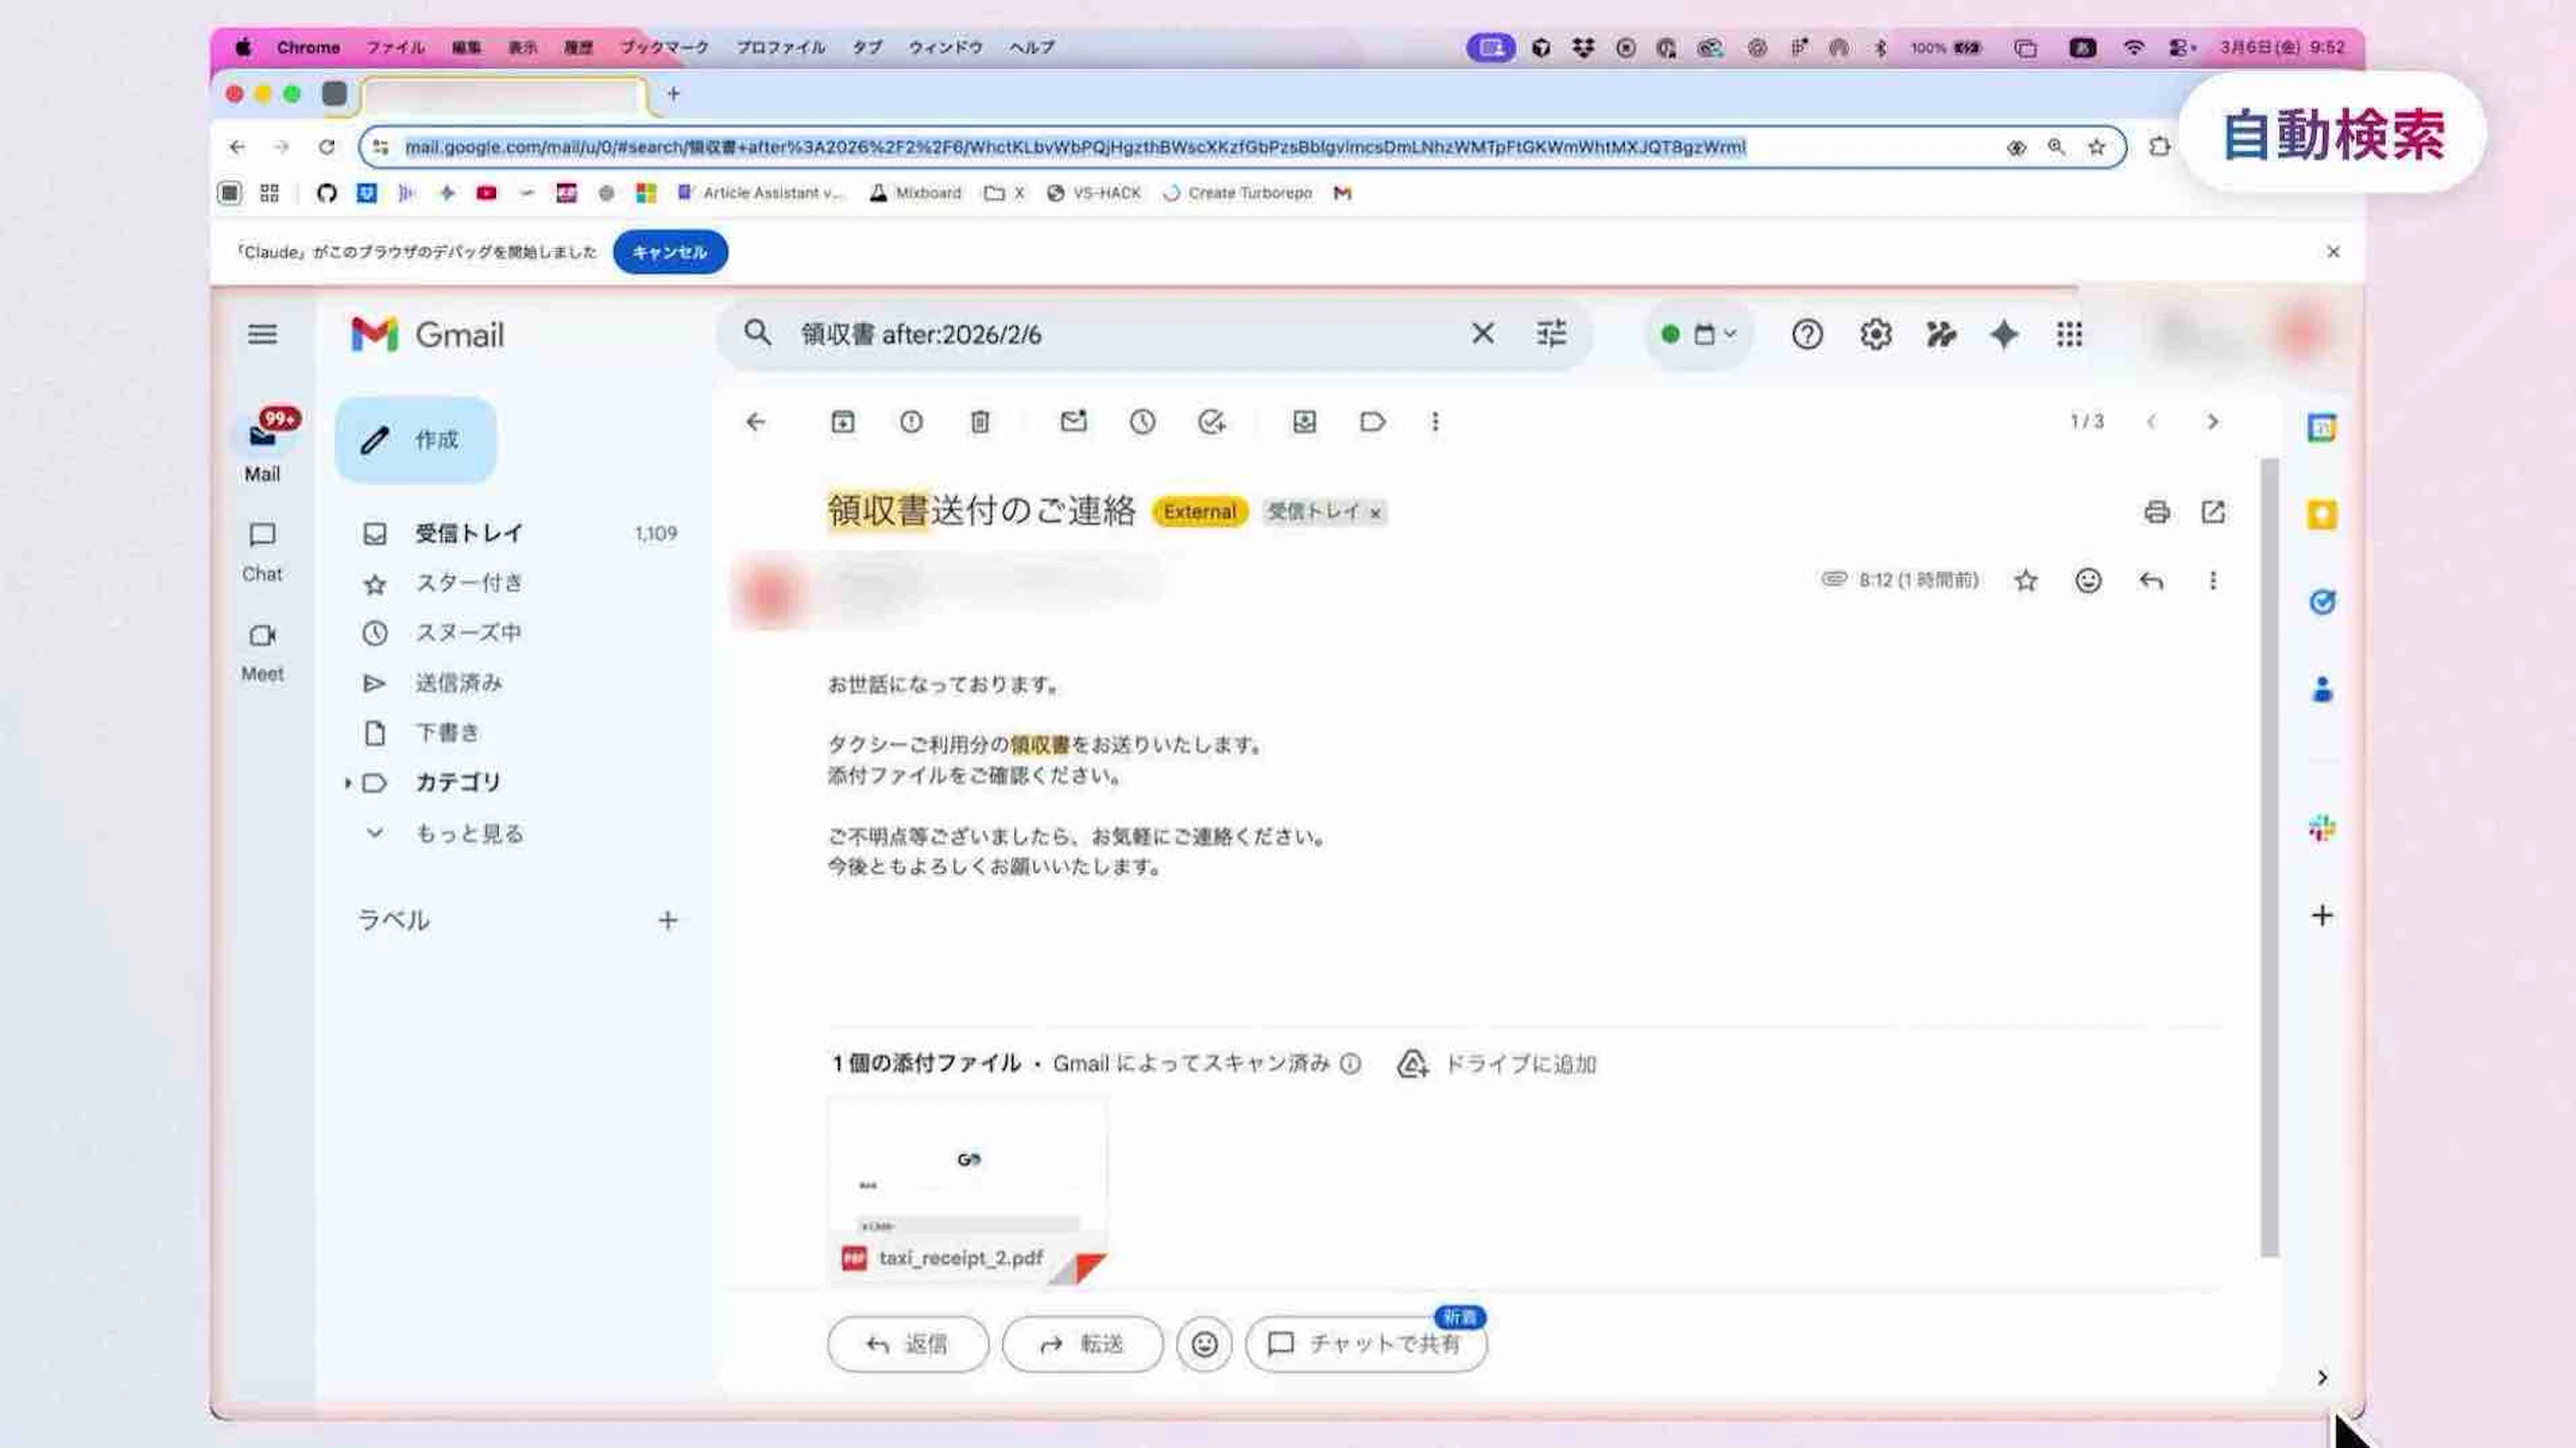
Task: Archive this email with the archive icon
Action: point(842,422)
